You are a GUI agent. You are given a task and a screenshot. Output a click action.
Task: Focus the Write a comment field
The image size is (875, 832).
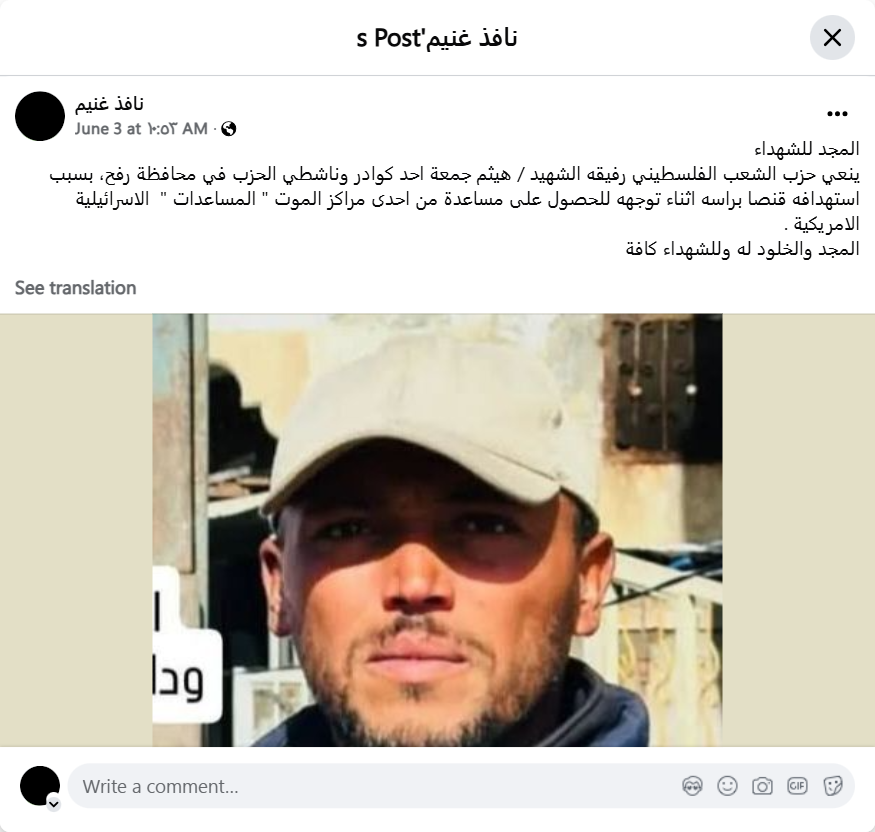coord(379,786)
